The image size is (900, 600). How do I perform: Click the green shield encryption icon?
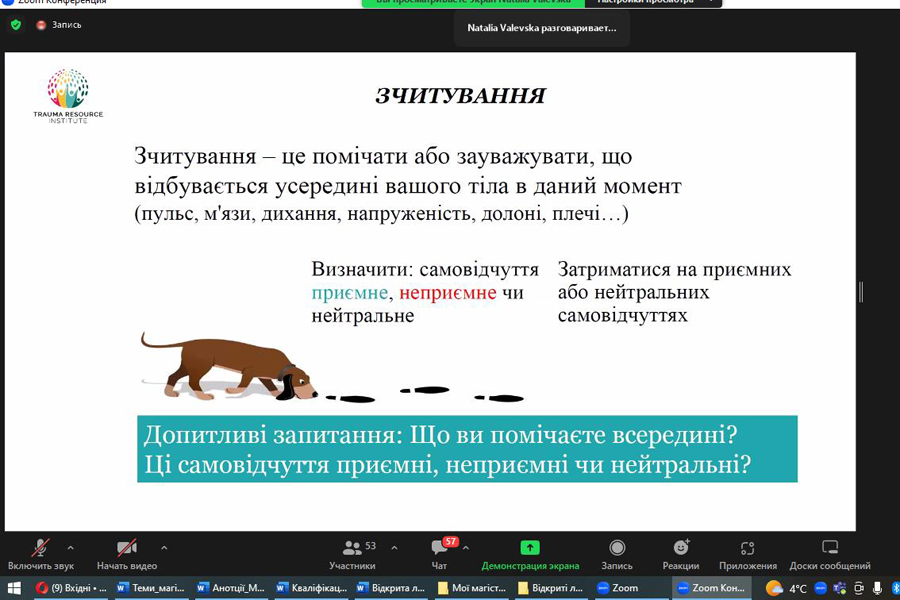click(x=16, y=25)
